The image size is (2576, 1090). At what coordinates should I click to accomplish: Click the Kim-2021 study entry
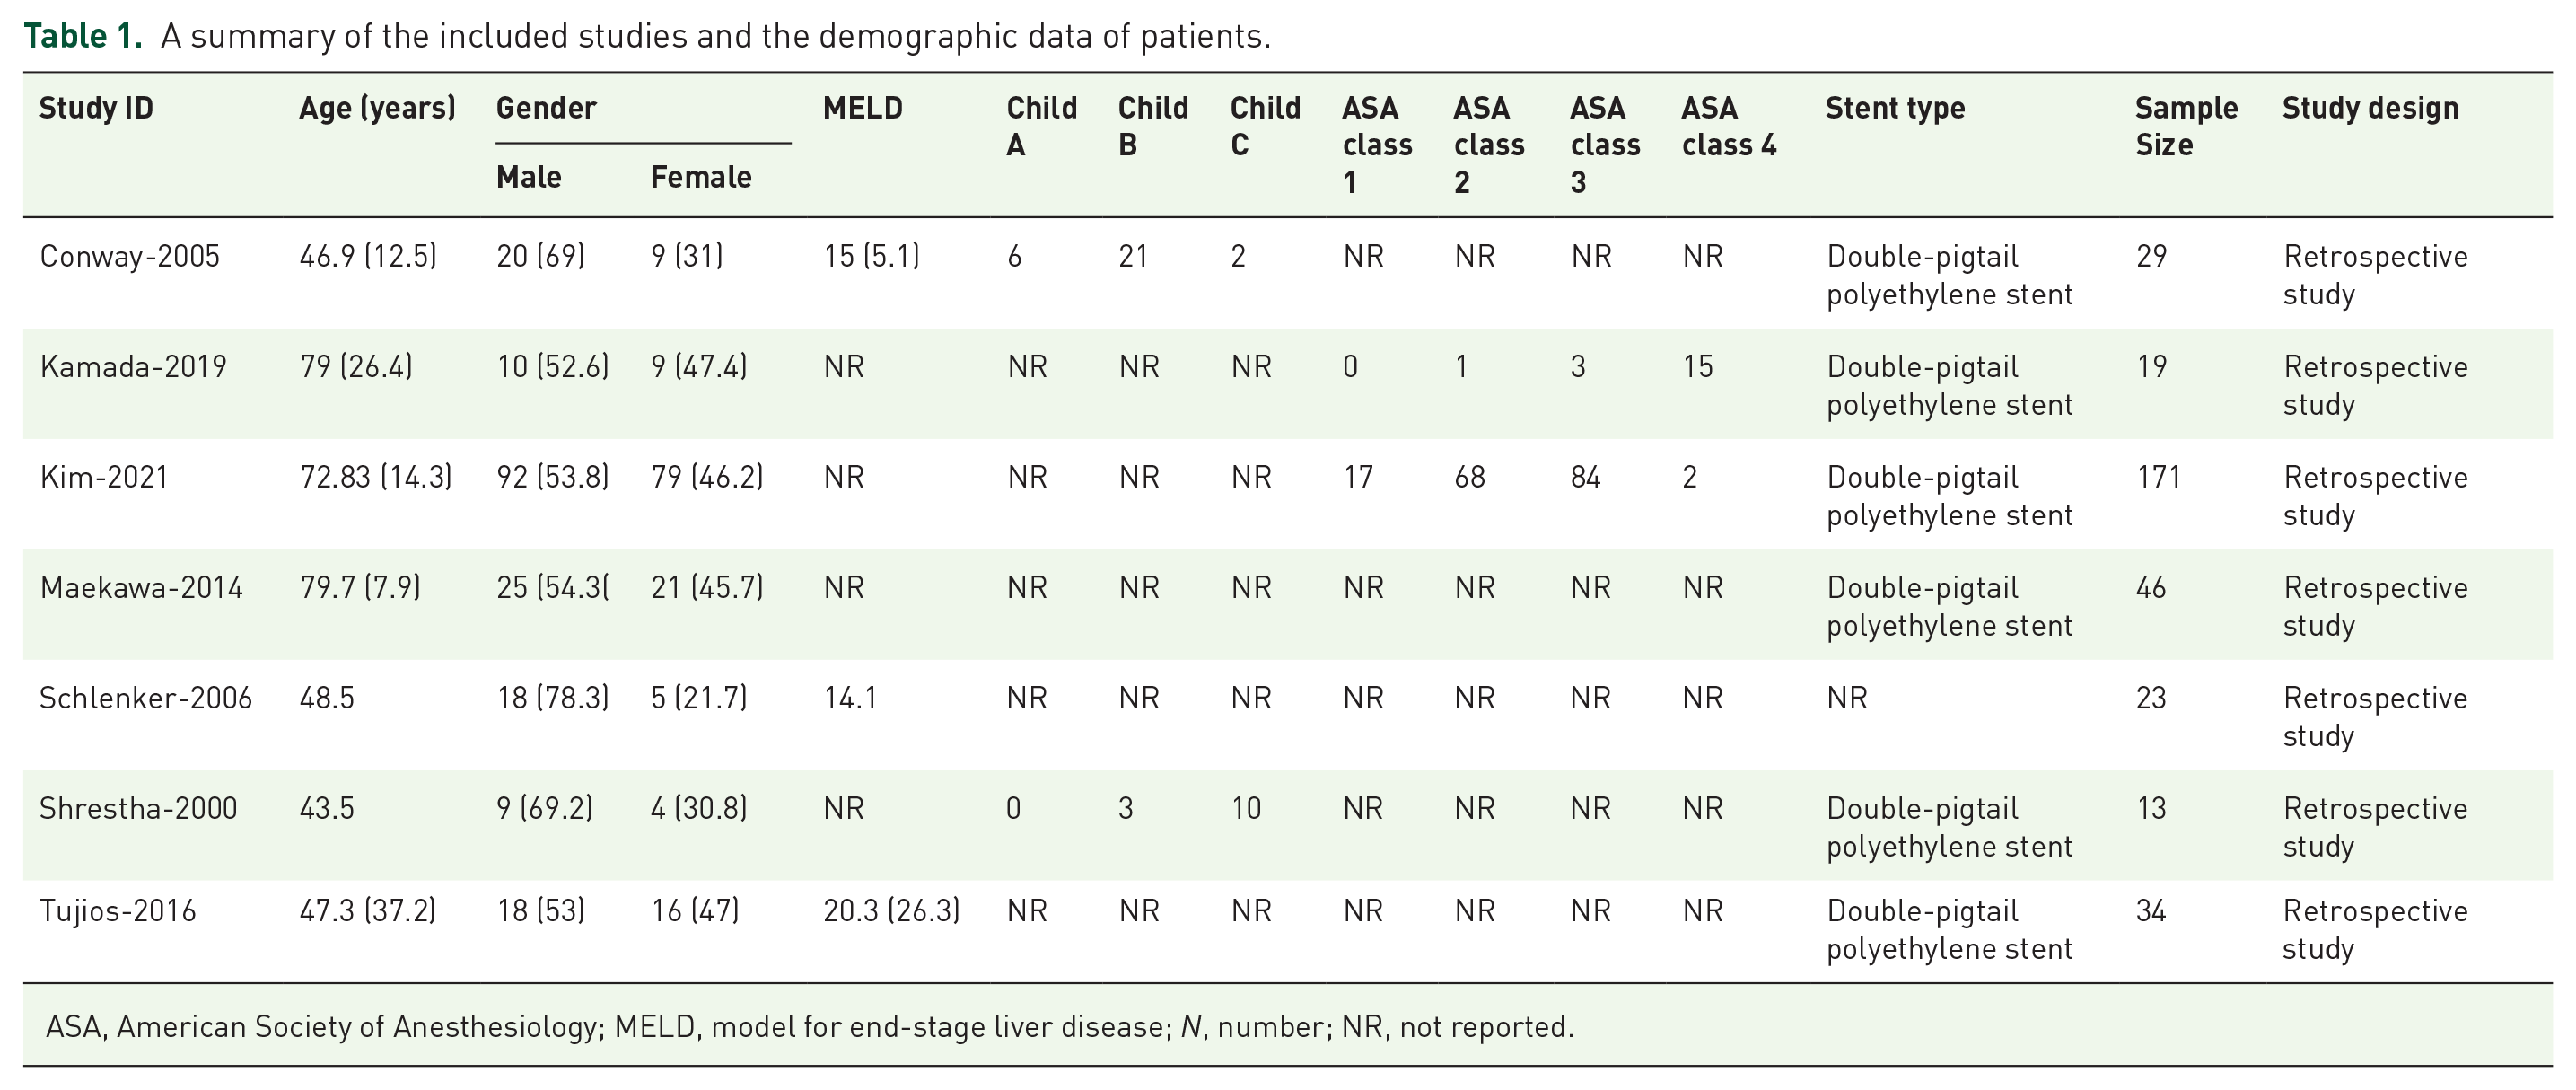pos(104,477)
